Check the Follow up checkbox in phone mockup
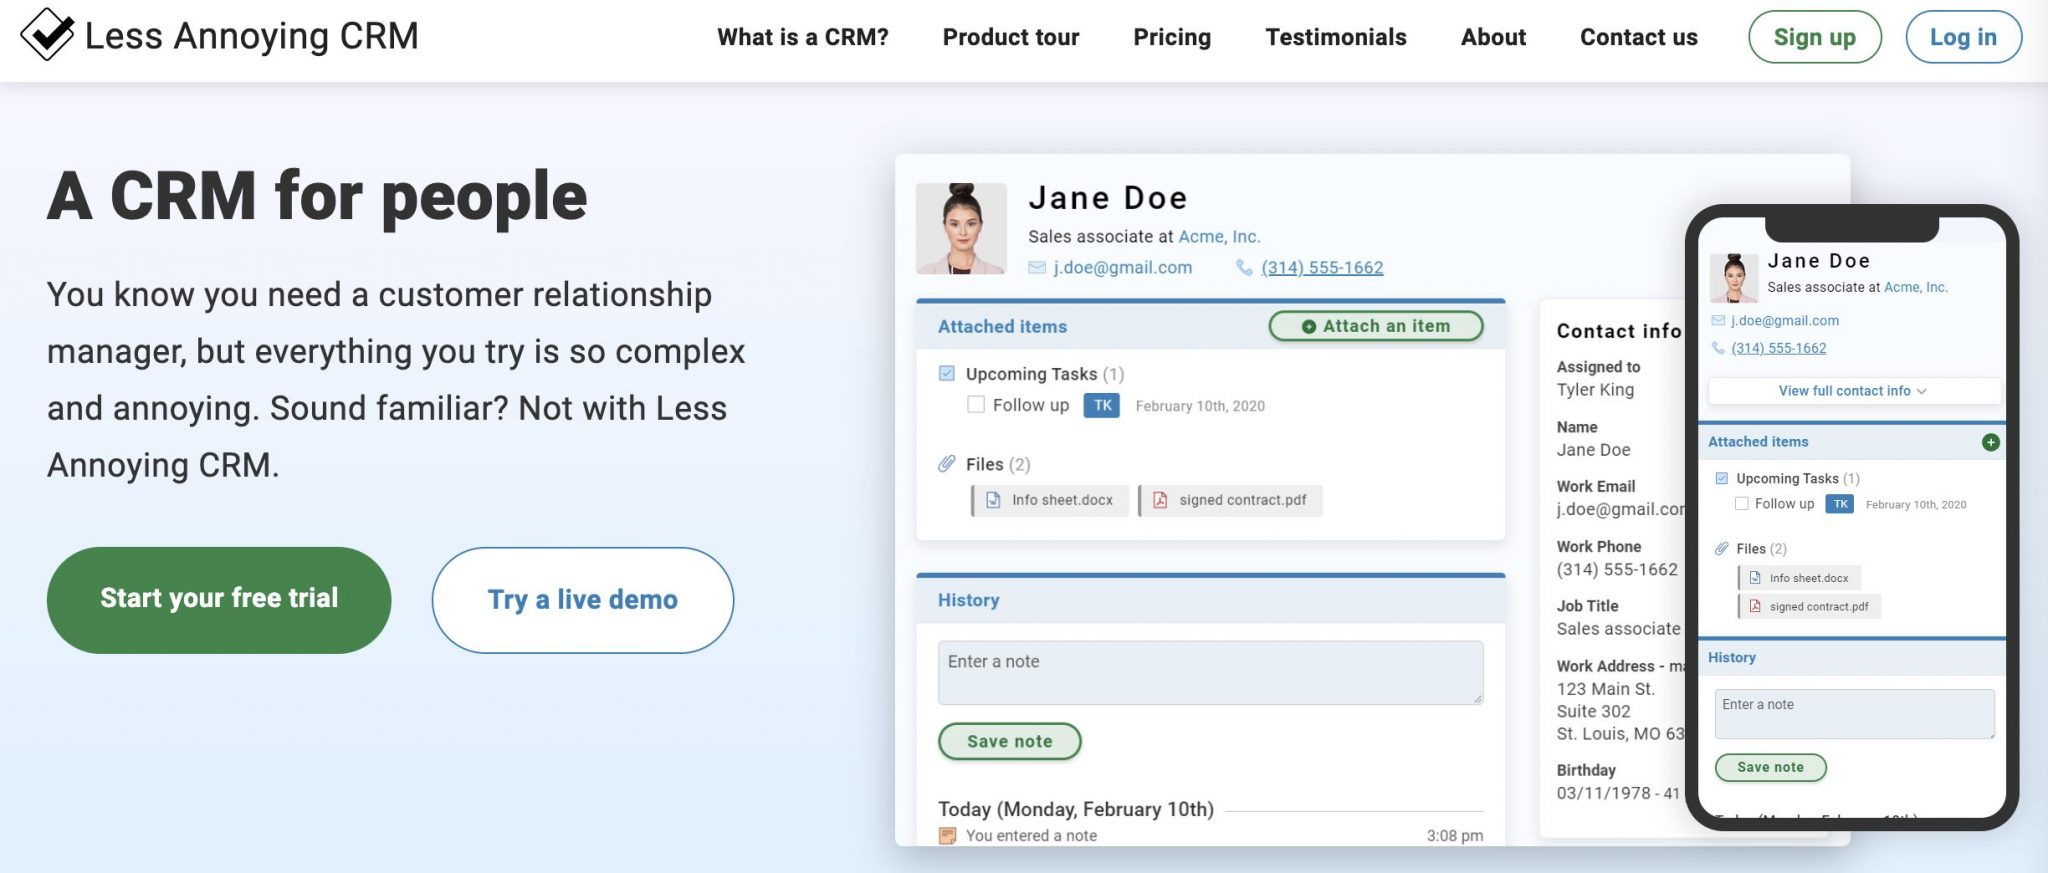2048x873 pixels. tap(1741, 504)
